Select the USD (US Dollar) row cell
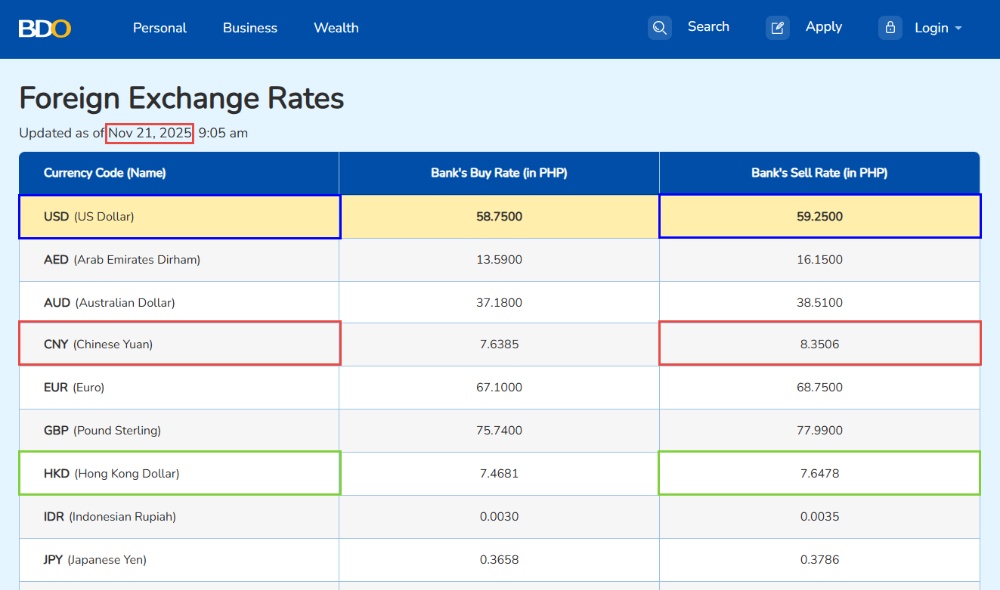Screen dimensions: 1000x590 [179, 216]
